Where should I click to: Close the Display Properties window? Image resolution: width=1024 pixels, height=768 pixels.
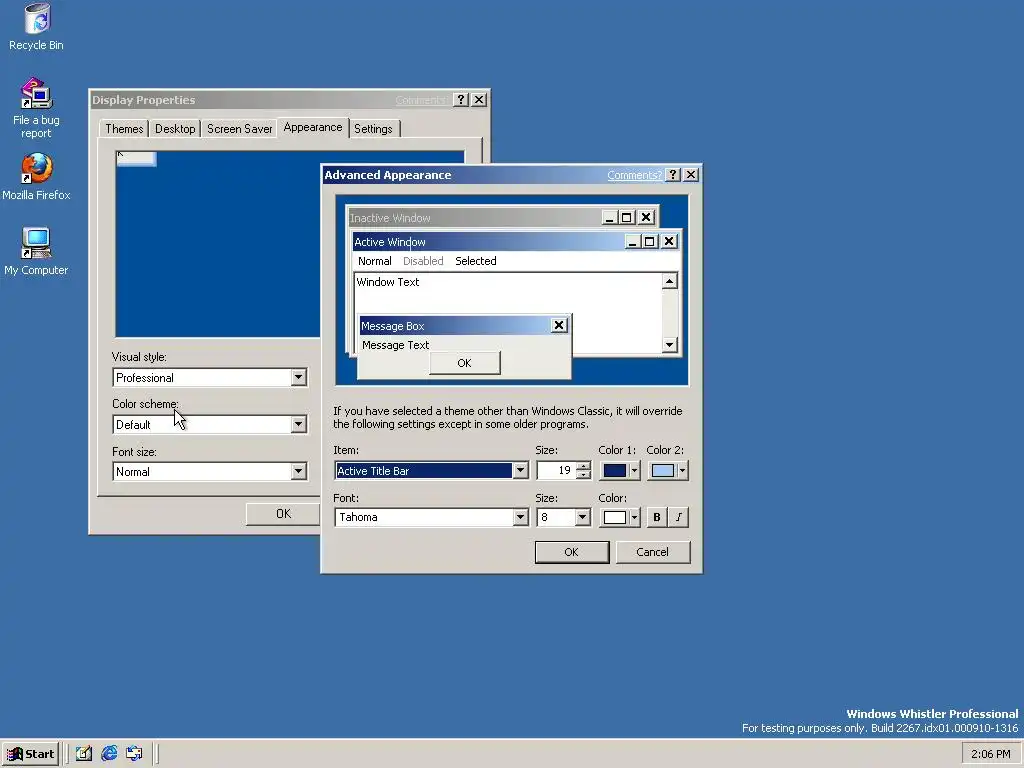pos(479,99)
